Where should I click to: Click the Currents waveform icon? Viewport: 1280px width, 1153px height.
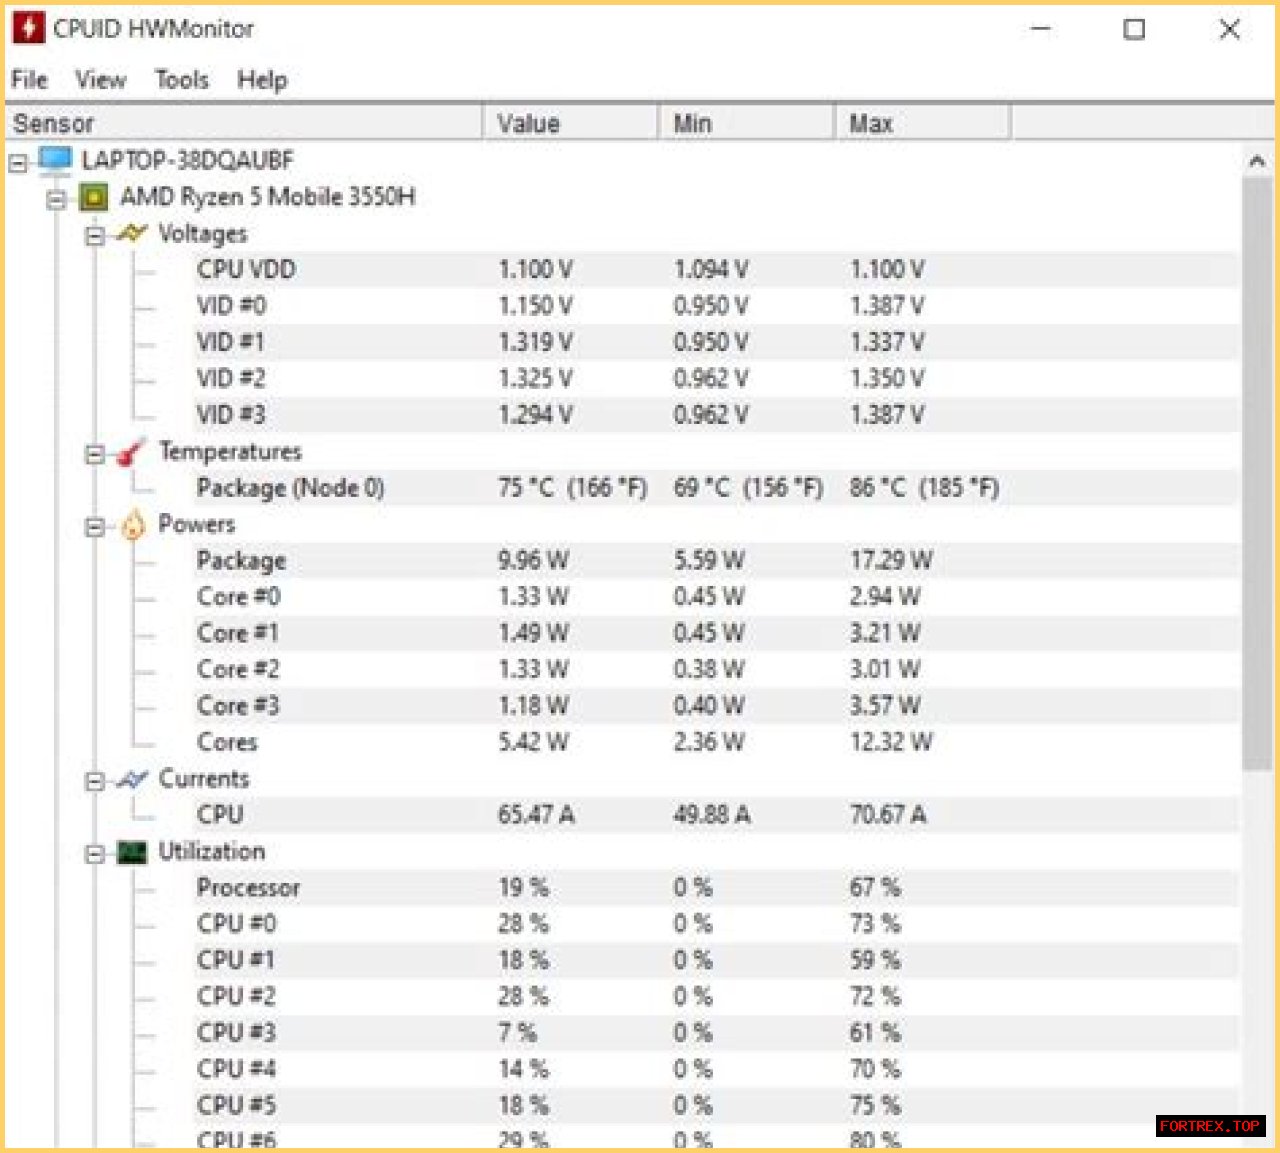pos(132,779)
